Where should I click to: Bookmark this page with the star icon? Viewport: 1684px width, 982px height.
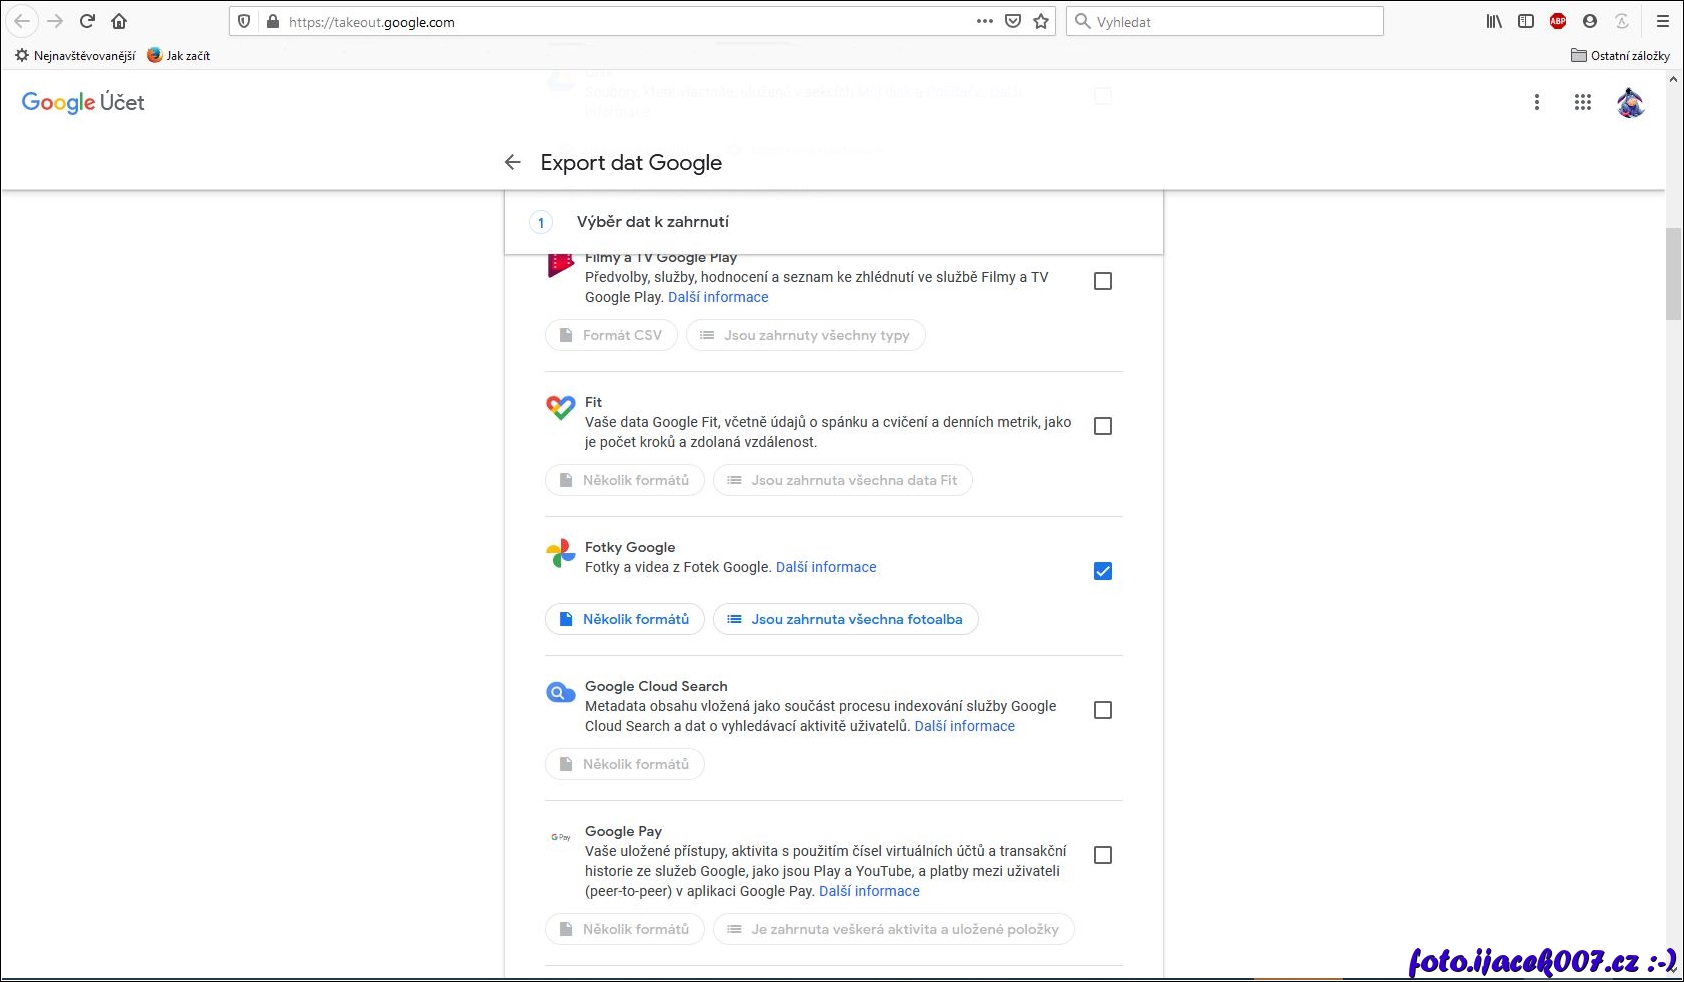coord(1041,21)
